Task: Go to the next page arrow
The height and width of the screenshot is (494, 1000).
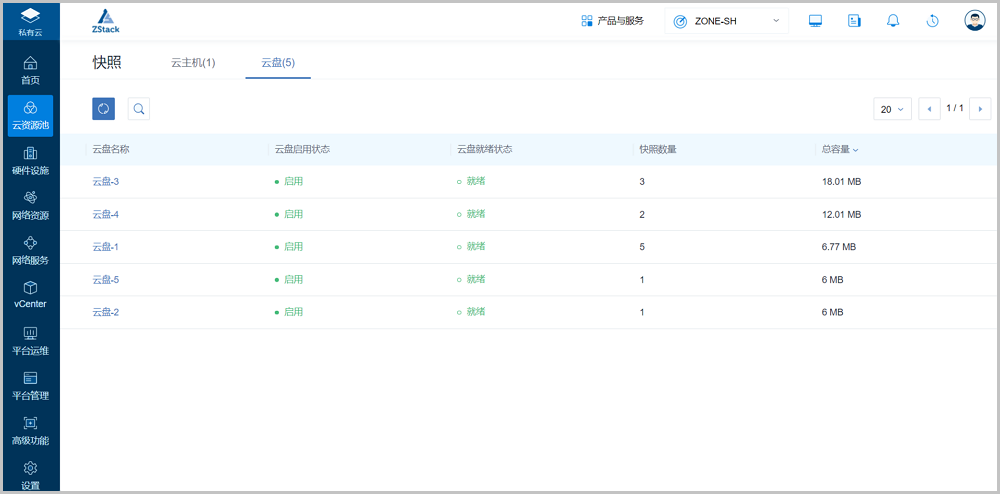Action: pyautogui.click(x=980, y=109)
